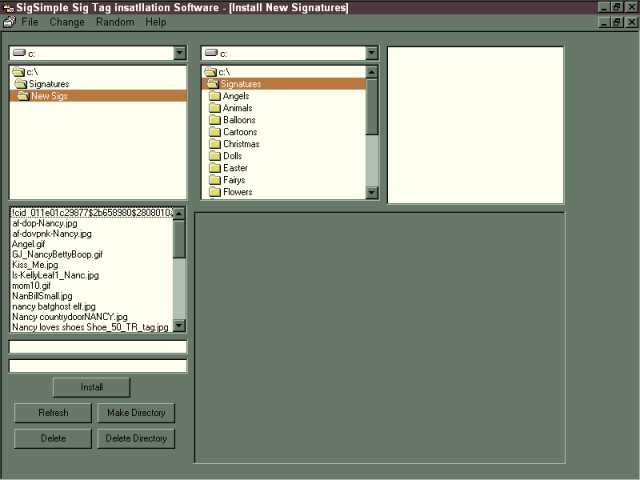
Task: Select GJ_NancyBettyBoop.gif file
Action: coord(57,255)
